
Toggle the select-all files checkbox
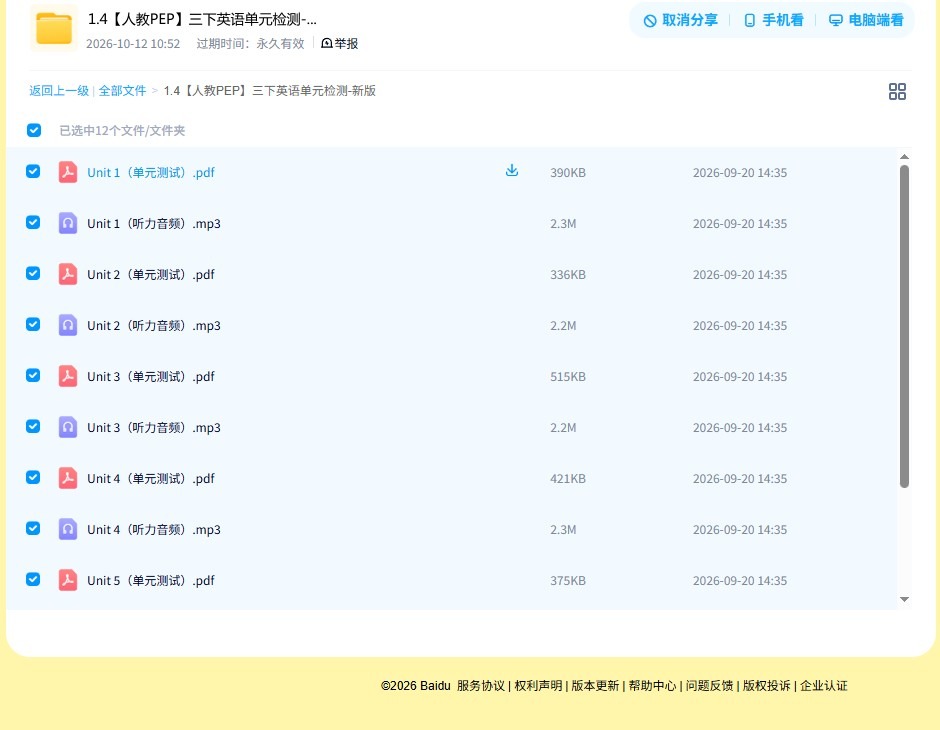coord(34,130)
